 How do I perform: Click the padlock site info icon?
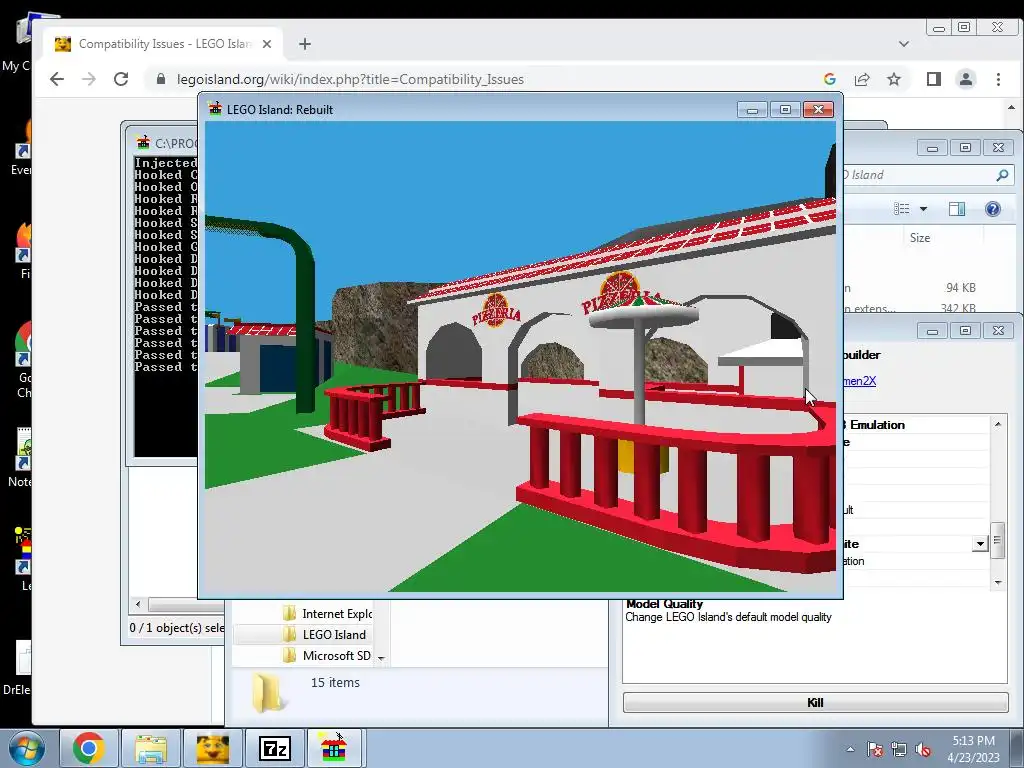(x=161, y=79)
